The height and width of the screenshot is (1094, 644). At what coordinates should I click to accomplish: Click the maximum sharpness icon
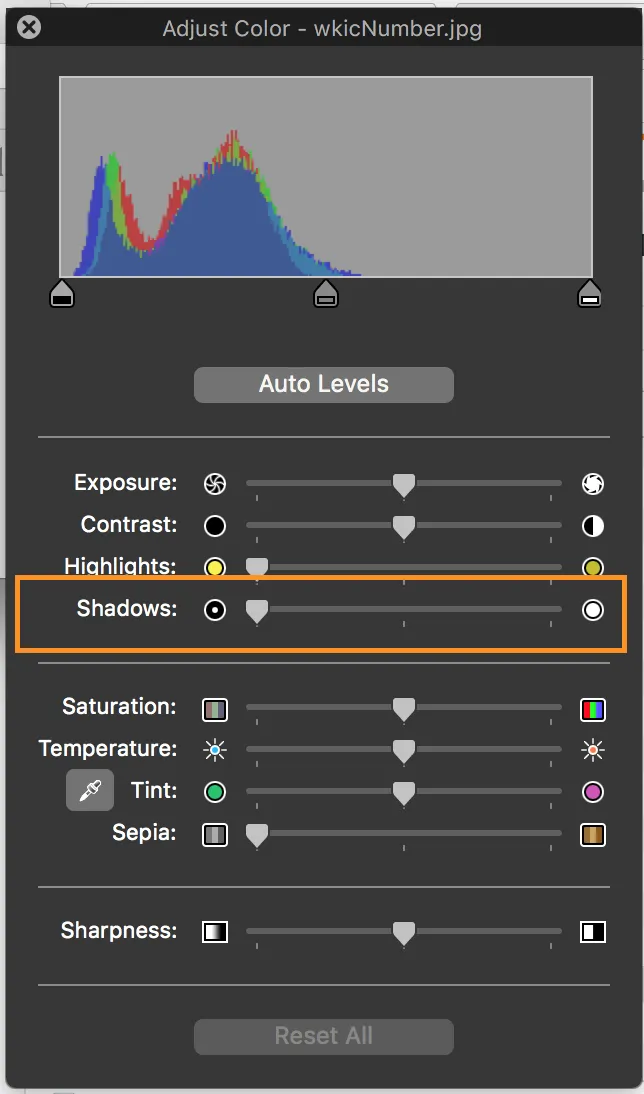point(593,932)
